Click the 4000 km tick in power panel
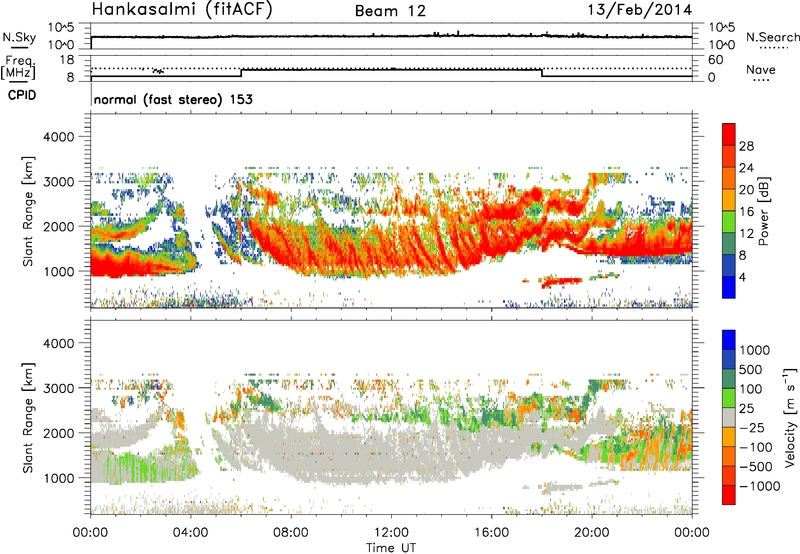Image resolution: width=800 pixels, height=554 pixels. (59, 137)
